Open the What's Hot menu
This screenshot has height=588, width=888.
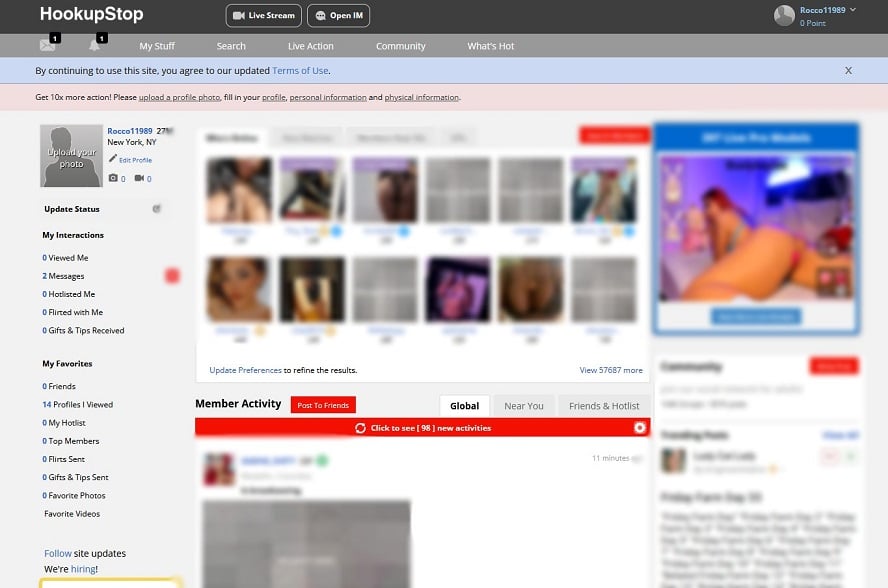point(491,46)
